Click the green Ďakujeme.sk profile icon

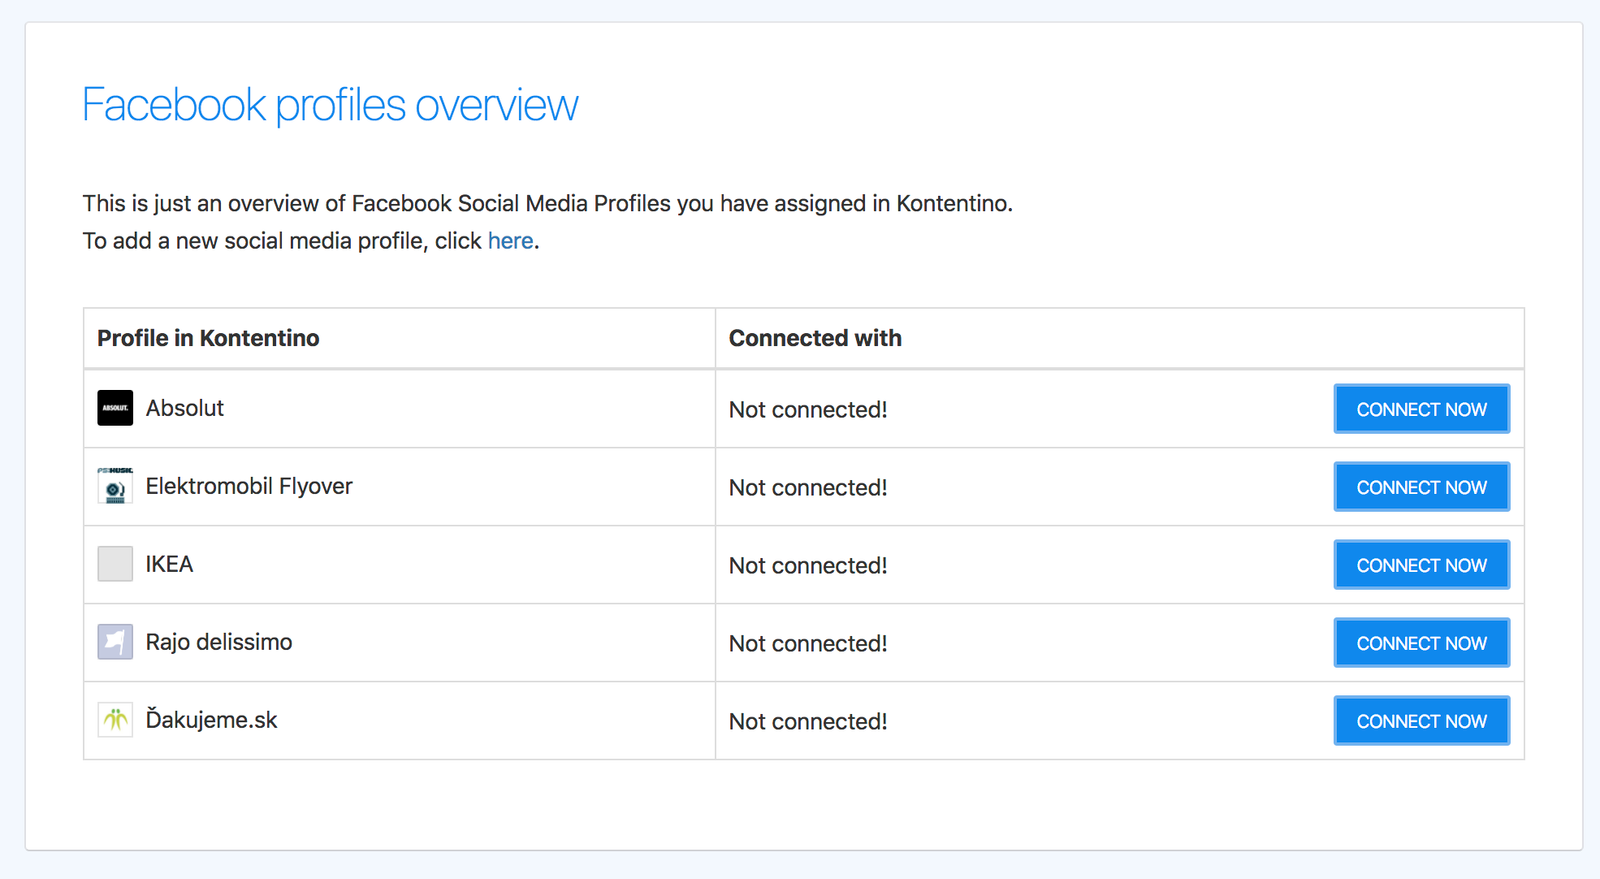(x=115, y=720)
